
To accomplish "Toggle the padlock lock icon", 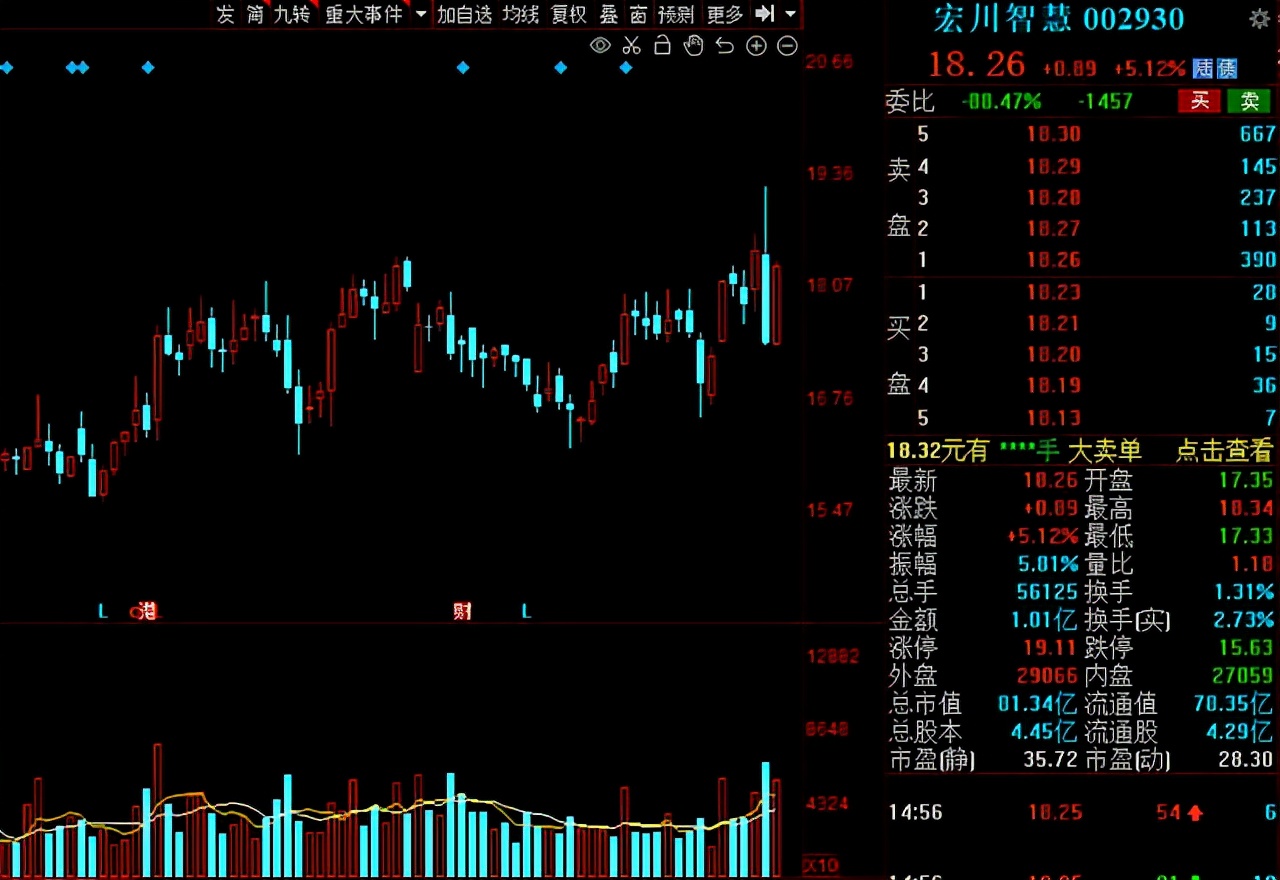I will (x=662, y=46).
